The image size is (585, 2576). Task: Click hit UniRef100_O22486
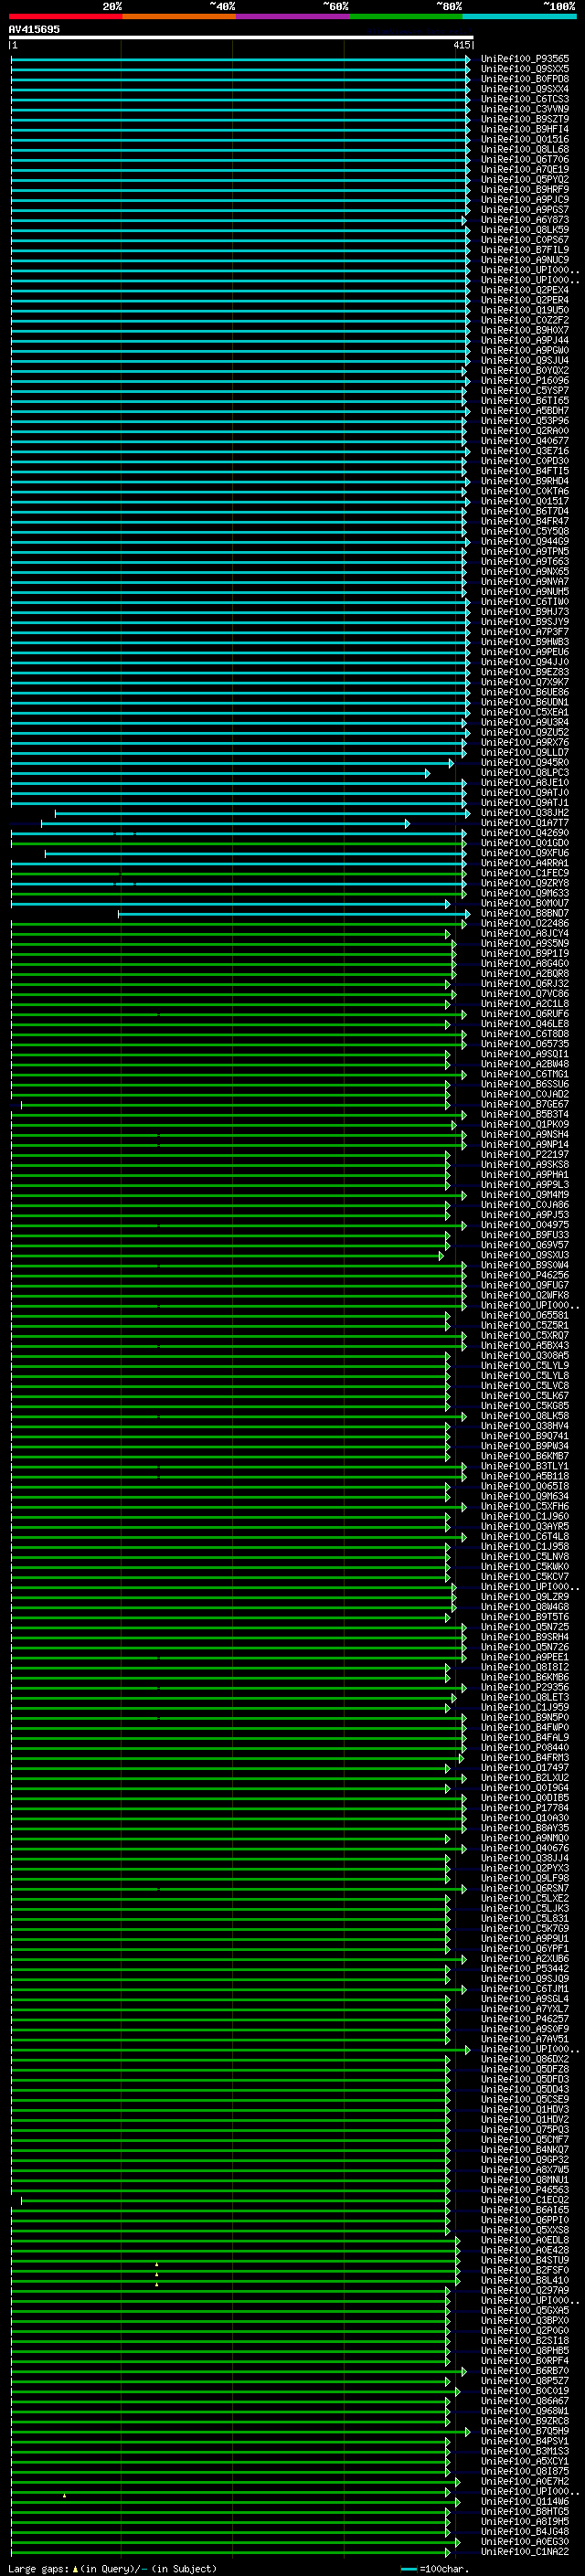(x=525, y=924)
